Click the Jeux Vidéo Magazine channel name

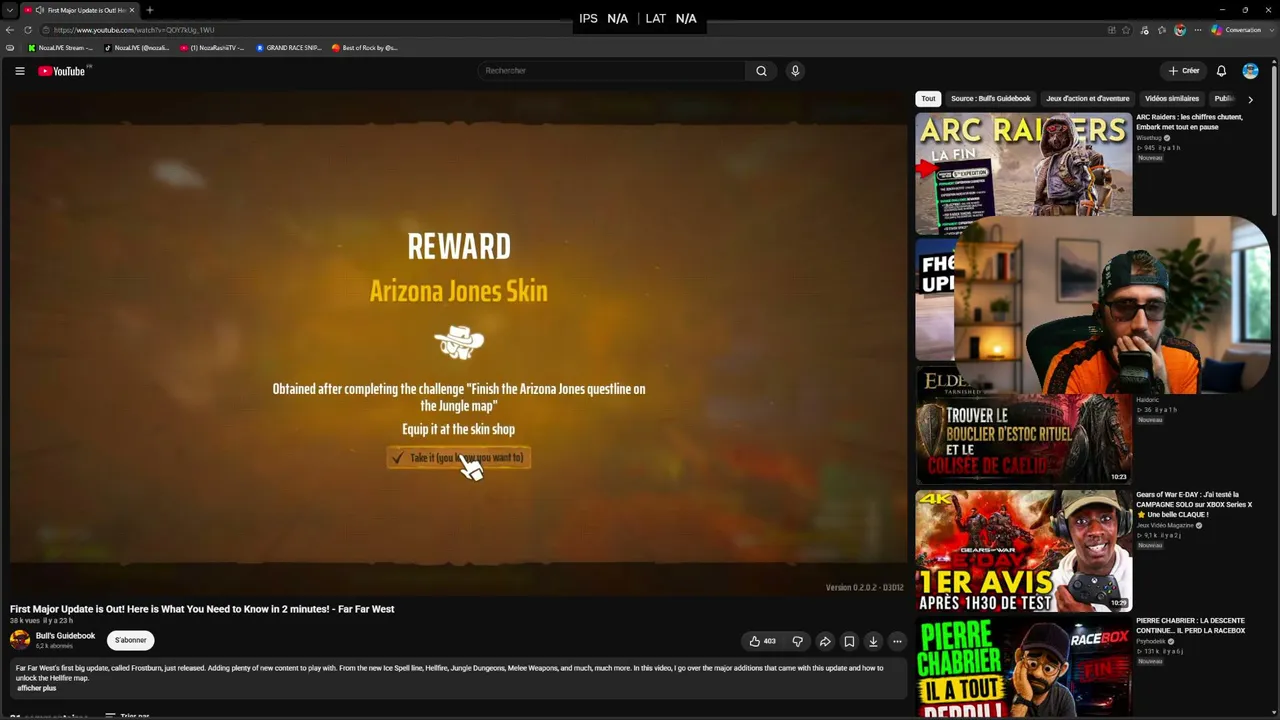[x=1165, y=525]
